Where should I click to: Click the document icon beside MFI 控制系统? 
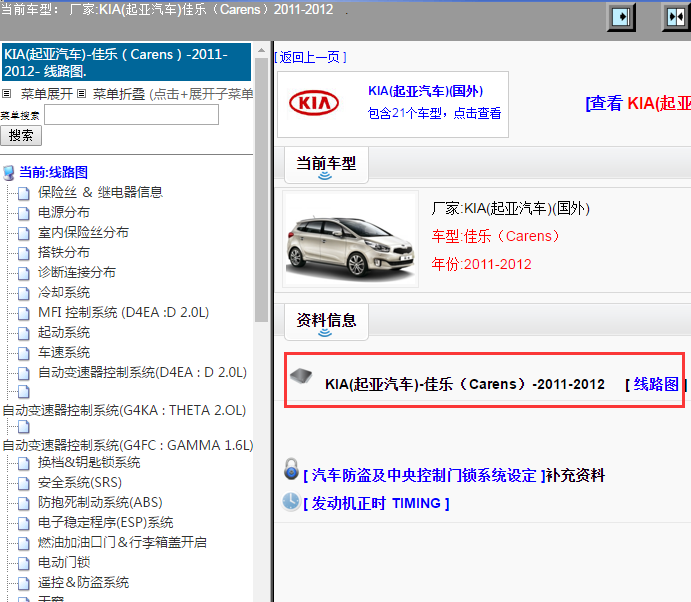pos(24,313)
